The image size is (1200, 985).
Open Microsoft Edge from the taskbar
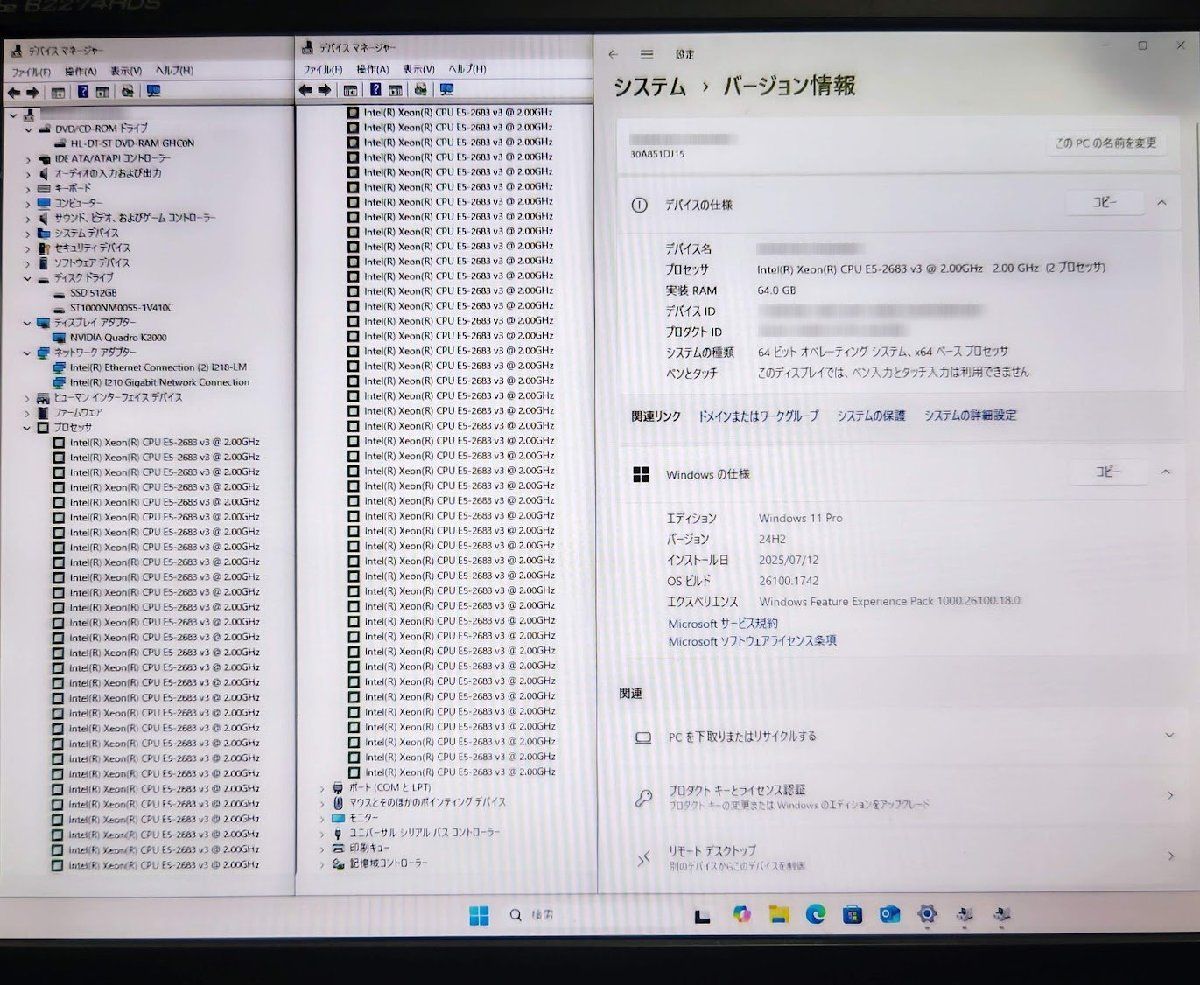[x=815, y=914]
